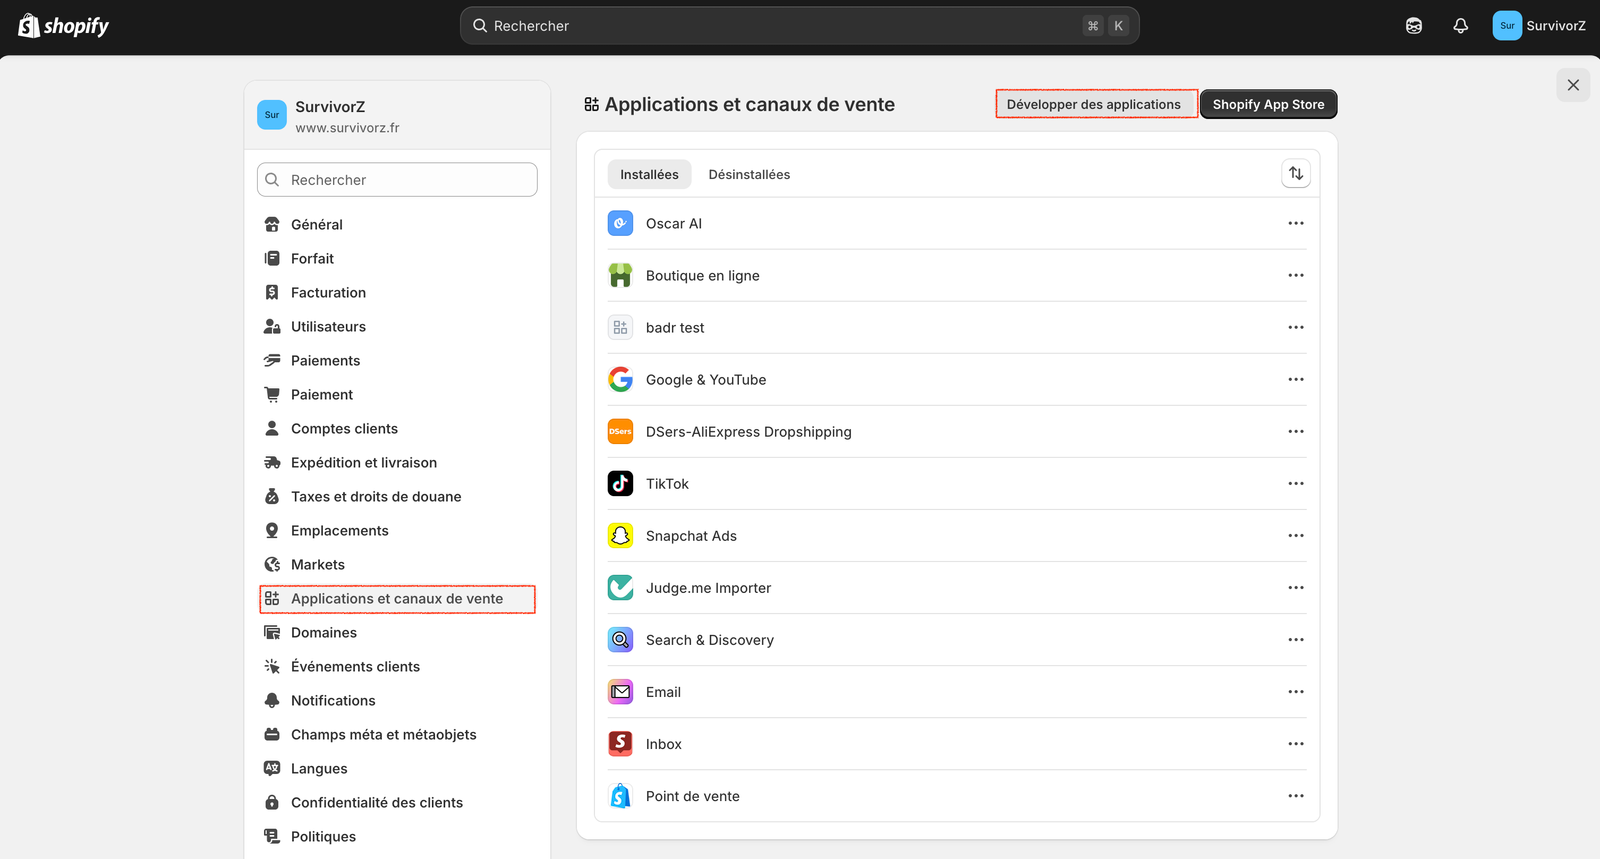1600x859 pixels.
Task: Open the three-dot menu for Inbox
Action: (x=1295, y=744)
